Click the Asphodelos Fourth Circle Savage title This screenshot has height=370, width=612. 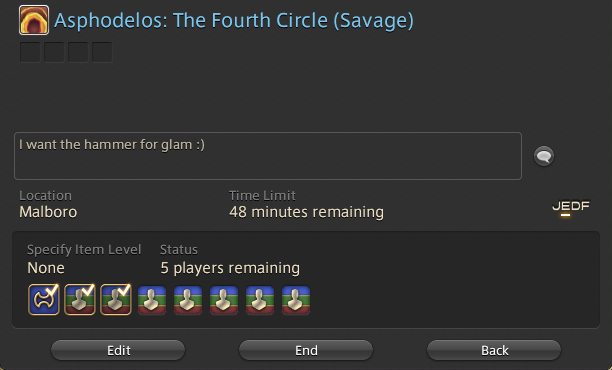pyautogui.click(x=234, y=20)
